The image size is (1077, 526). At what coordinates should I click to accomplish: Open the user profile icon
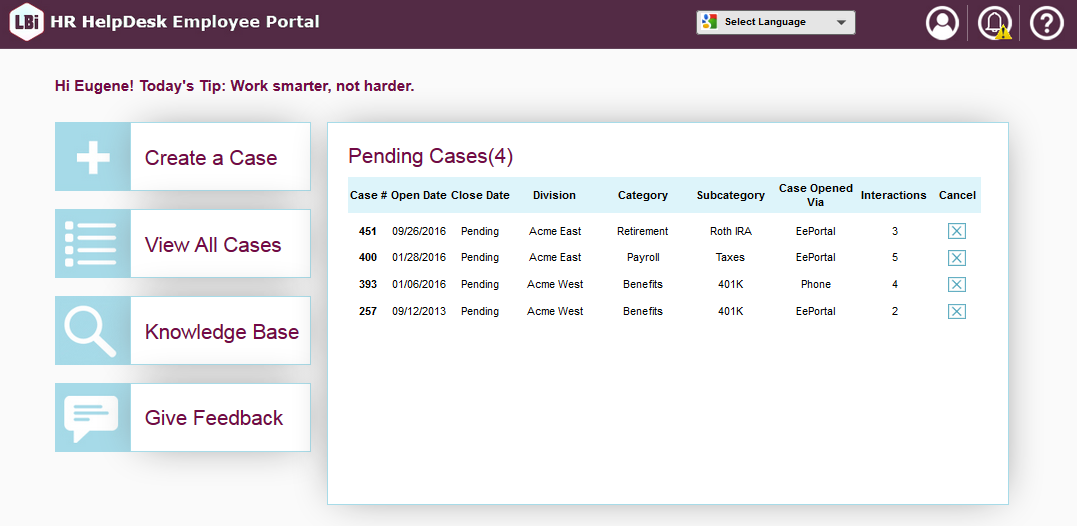(942, 23)
